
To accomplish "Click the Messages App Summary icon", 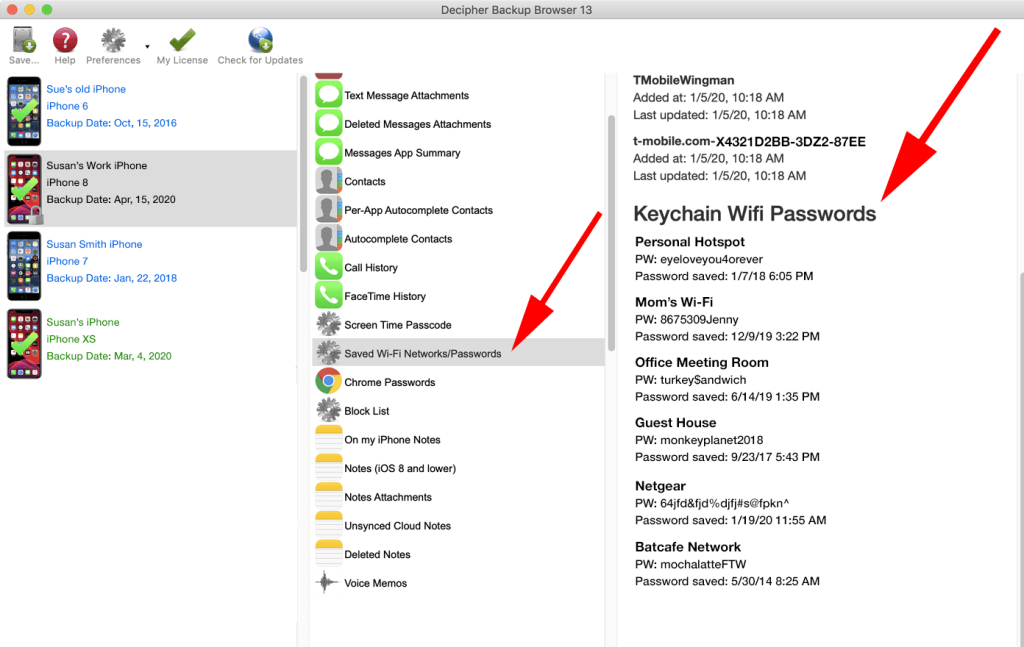I will [328, 153].
